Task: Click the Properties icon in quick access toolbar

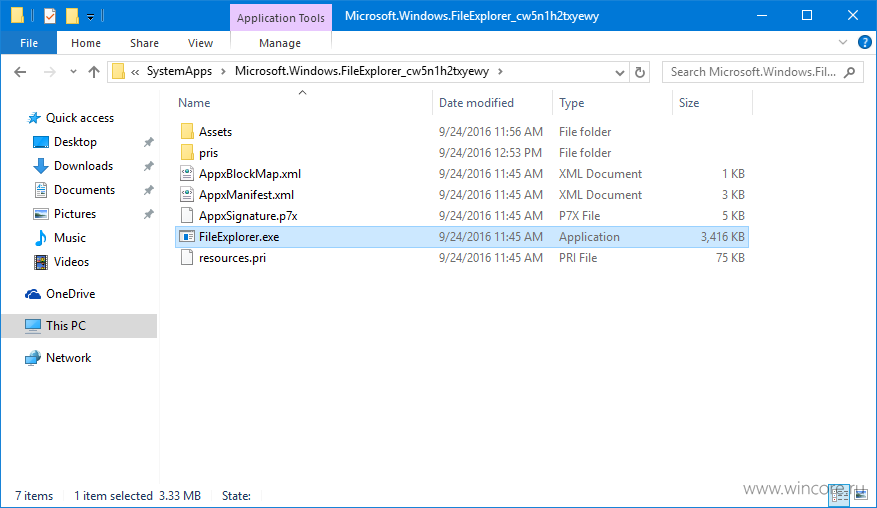Action: (x=50, y=16)
